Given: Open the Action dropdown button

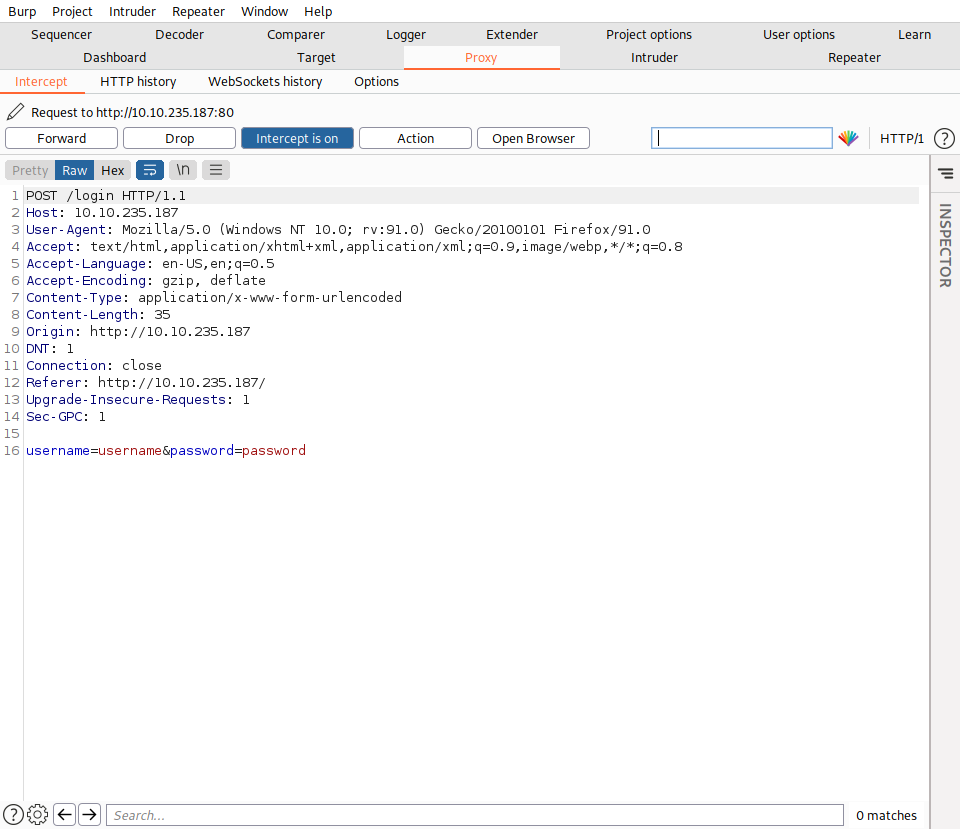Looking at the screenshot, I should click(415, 138).
